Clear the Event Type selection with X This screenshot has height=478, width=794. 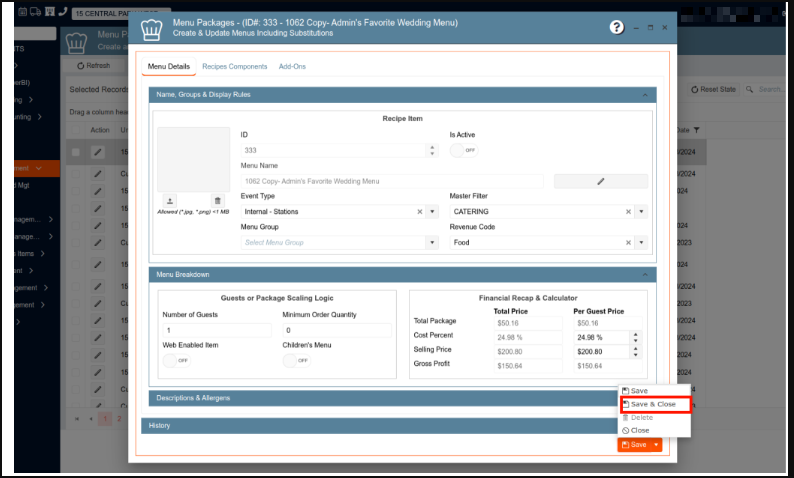click(419, 212)
